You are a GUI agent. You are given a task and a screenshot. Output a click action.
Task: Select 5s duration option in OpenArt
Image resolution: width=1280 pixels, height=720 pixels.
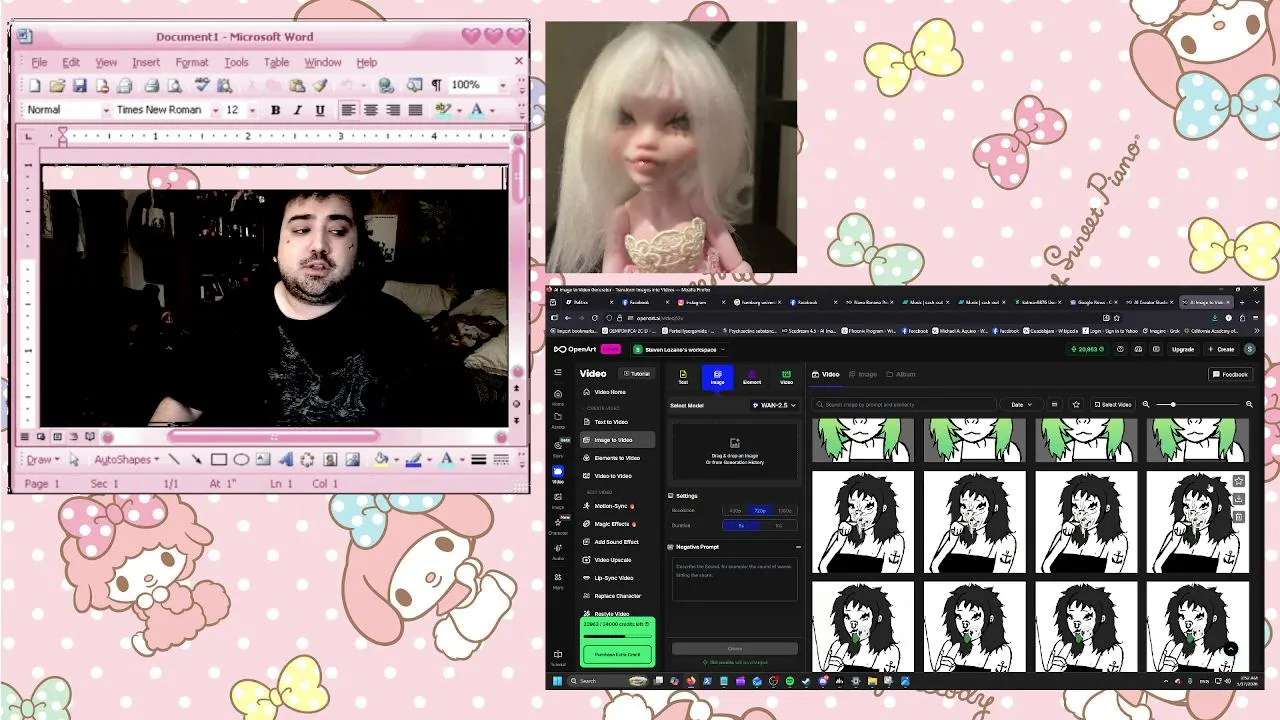coord(742,525)
